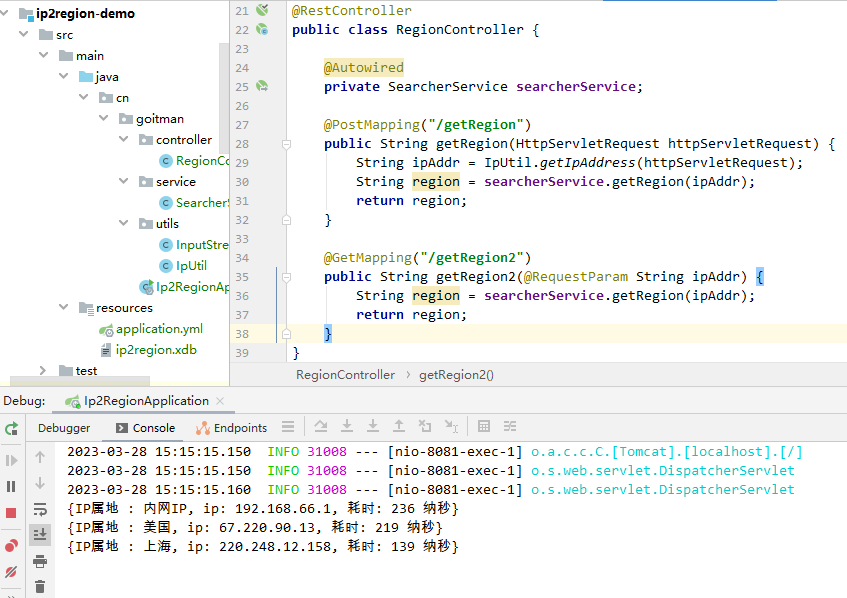847x598 pixels.
Task: Close the Ip2RegionApplication debug session tab
Action: click(x=220, y=401)
